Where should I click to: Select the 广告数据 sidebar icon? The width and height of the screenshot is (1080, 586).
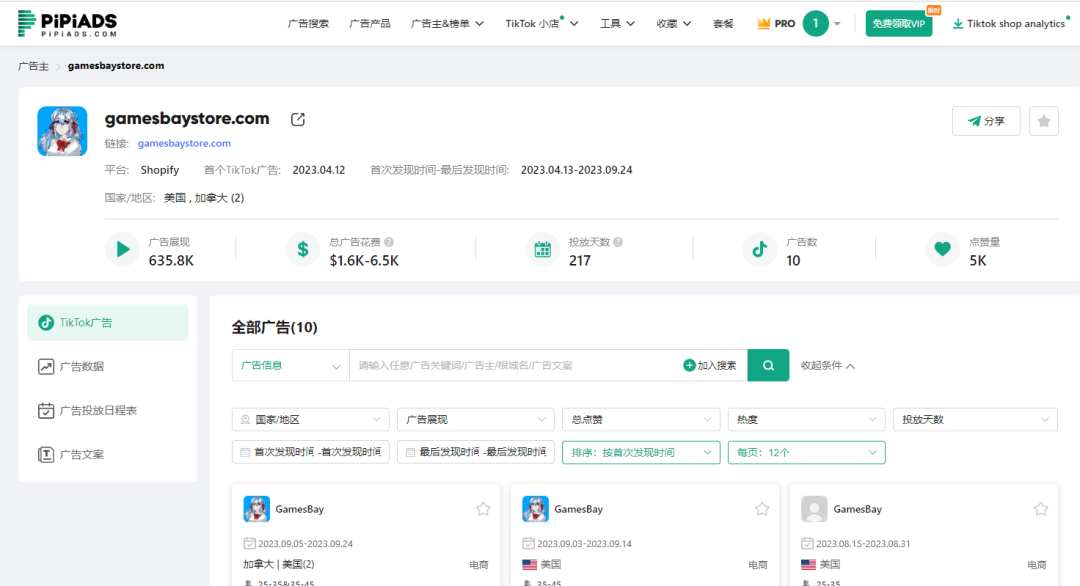45,366
